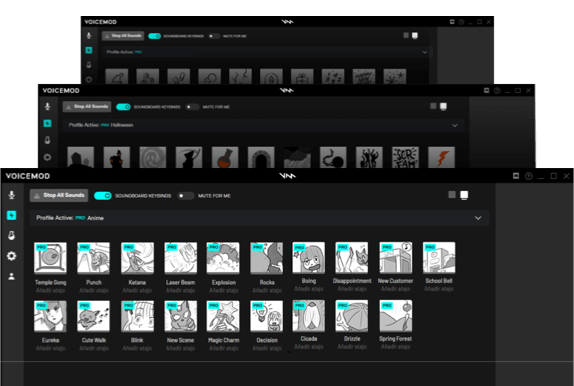Toggle Soundboard Keybinds in Halloween window

pos(123,107)
